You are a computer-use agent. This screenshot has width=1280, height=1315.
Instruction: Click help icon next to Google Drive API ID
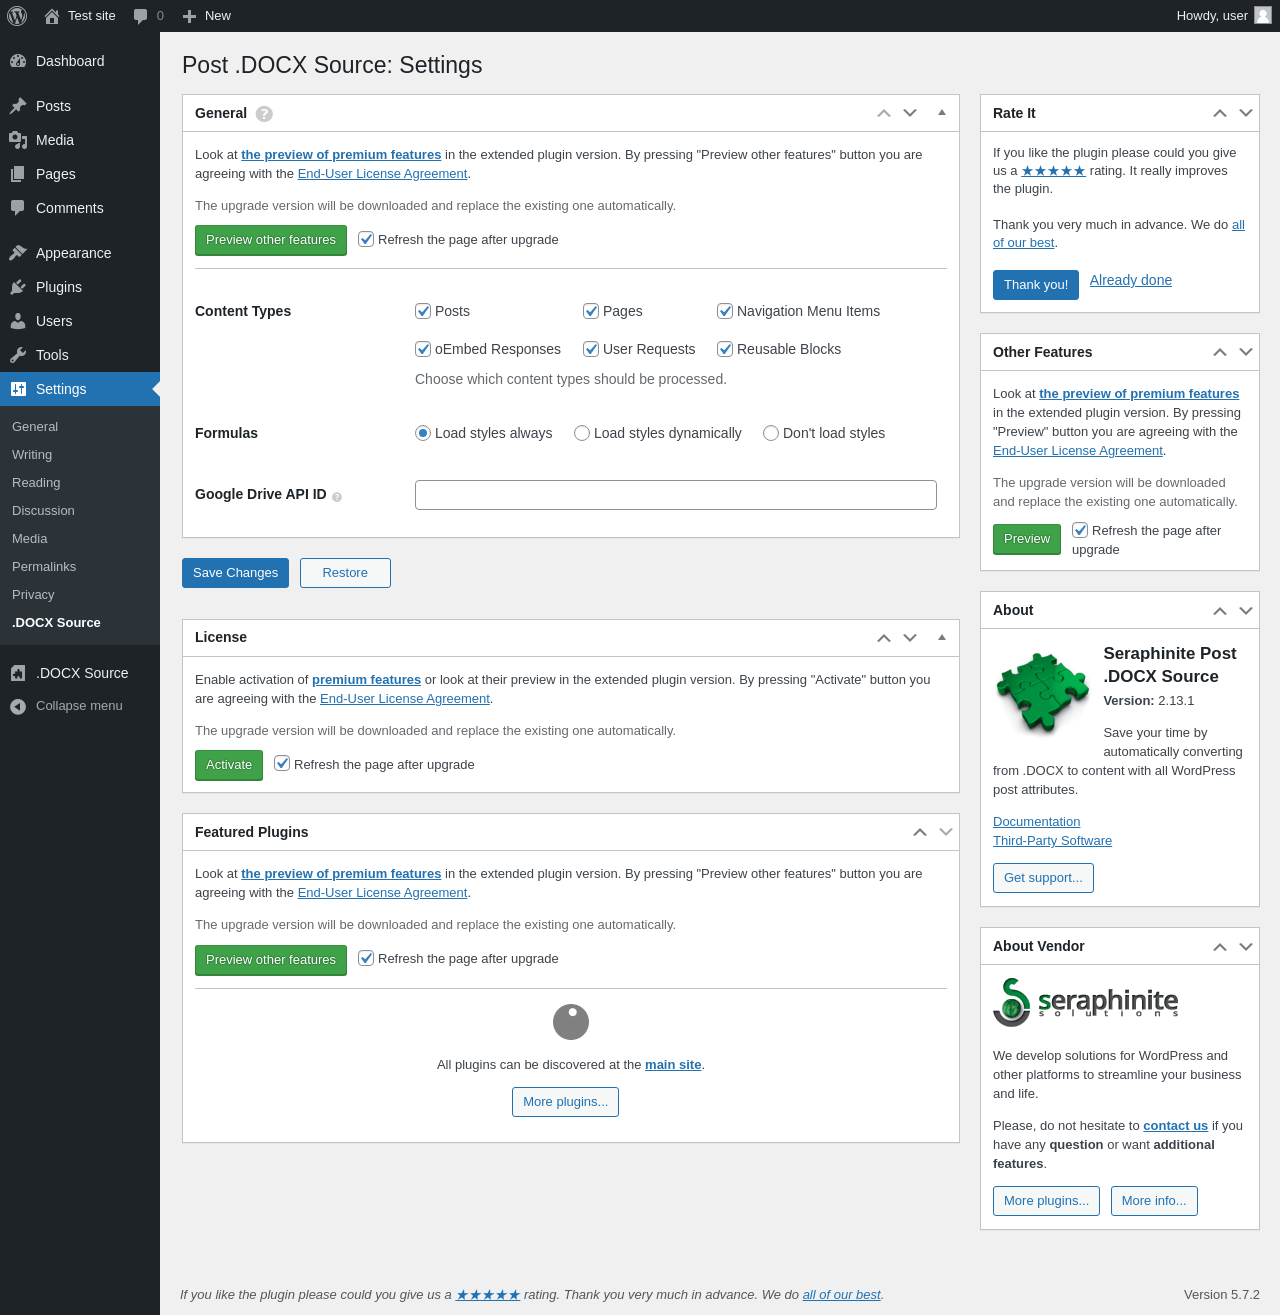(x=337, y=497)
